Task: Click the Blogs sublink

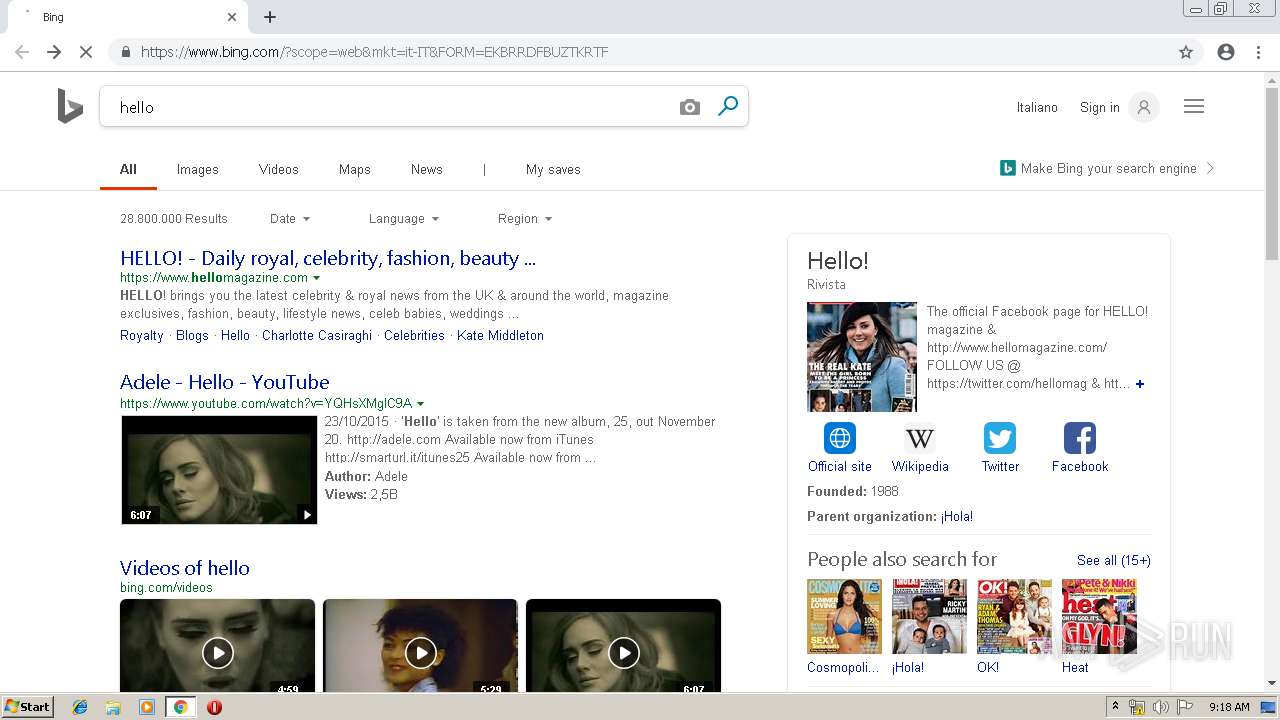Action: click(192, 336)
